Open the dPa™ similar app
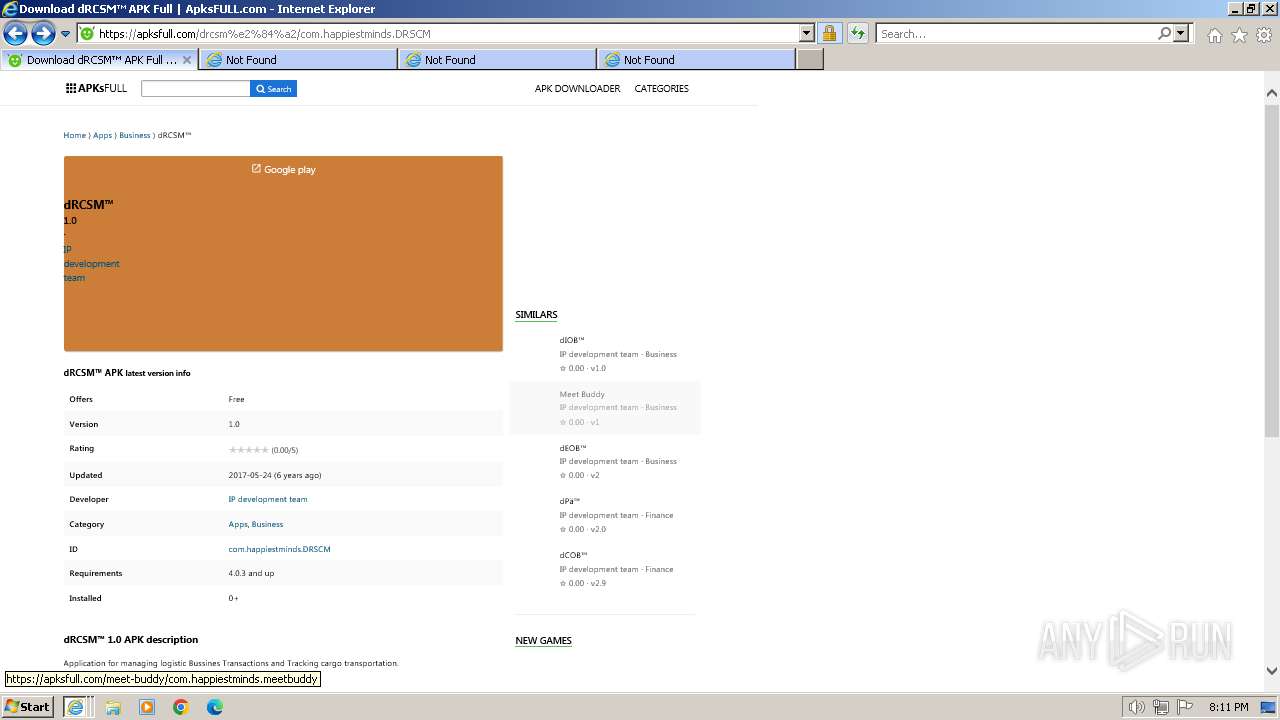 click(x=605, y=515)
